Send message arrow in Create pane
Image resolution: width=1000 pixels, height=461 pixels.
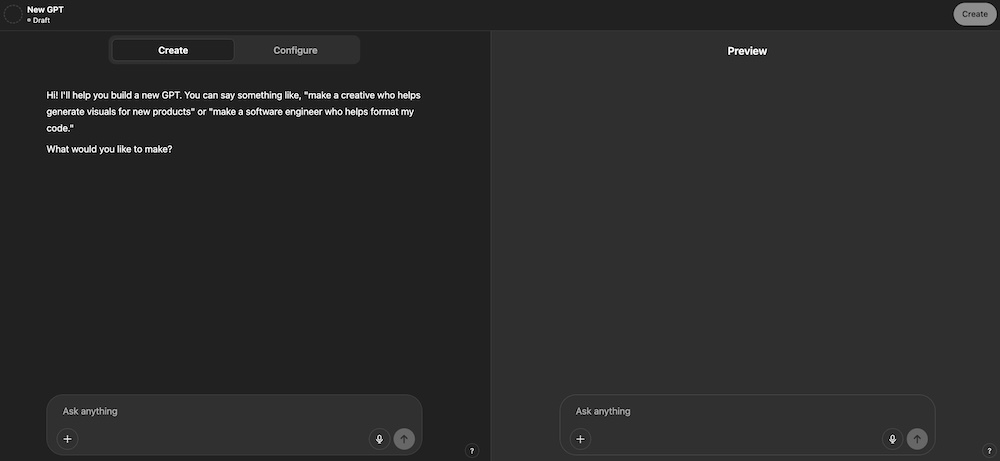click(404, 439)
